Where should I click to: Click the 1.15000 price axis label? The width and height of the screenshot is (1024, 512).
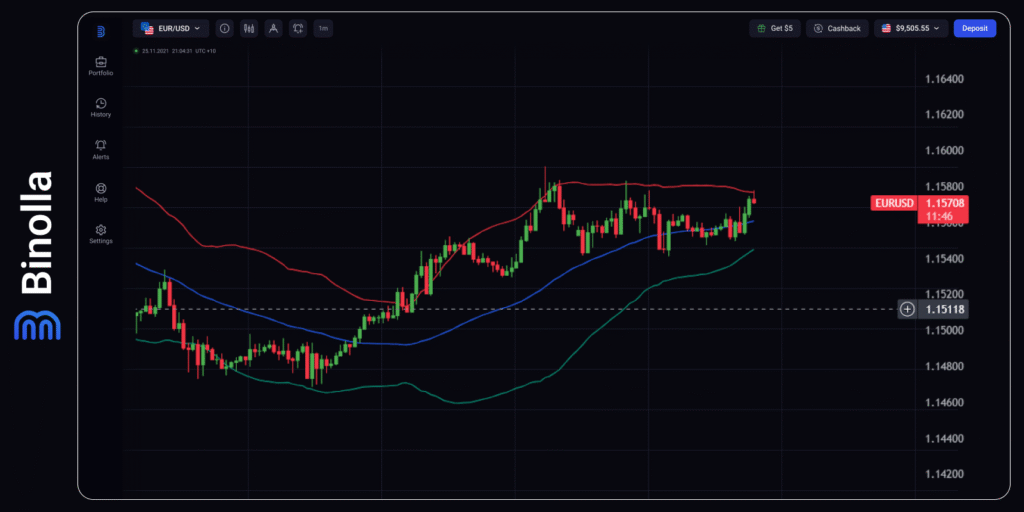pos(944,330)
